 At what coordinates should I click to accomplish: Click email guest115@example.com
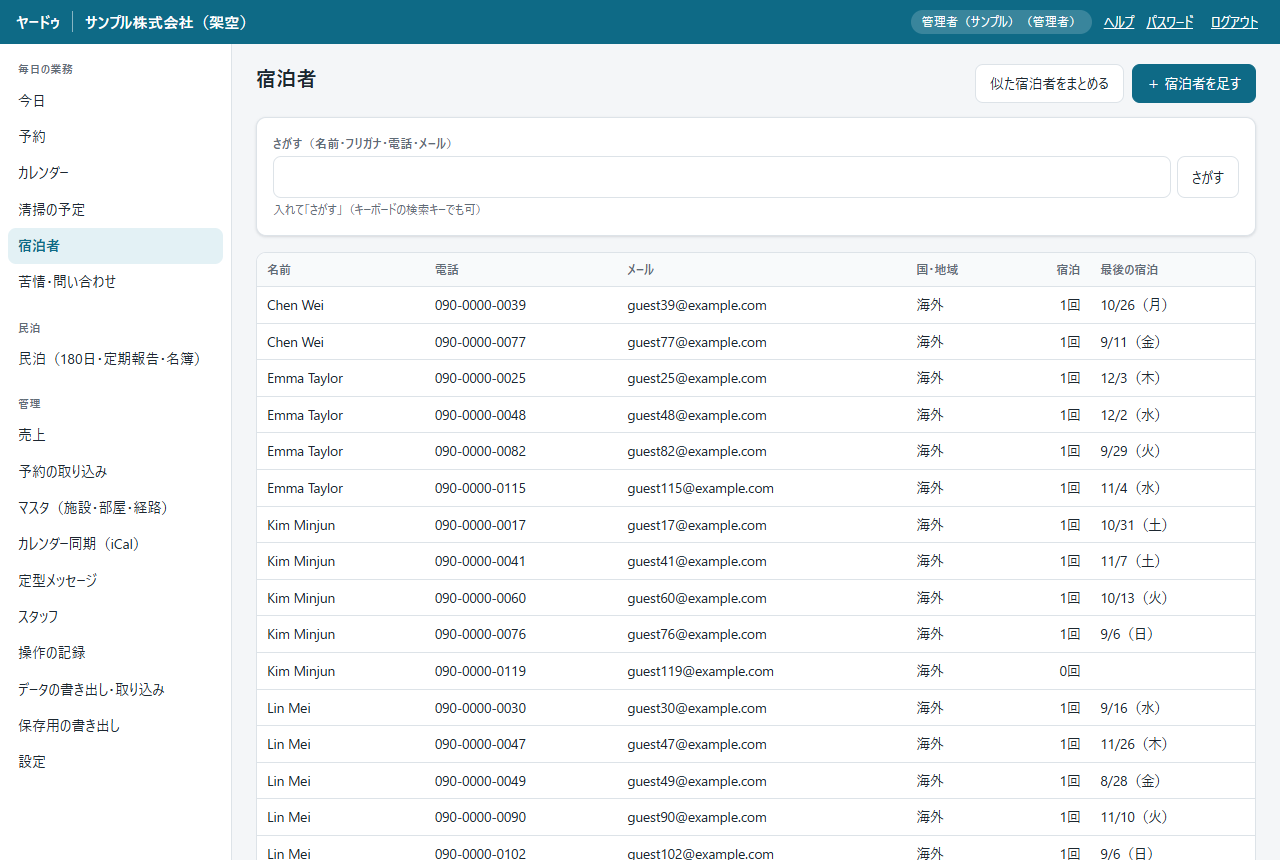tap(700, 488)
